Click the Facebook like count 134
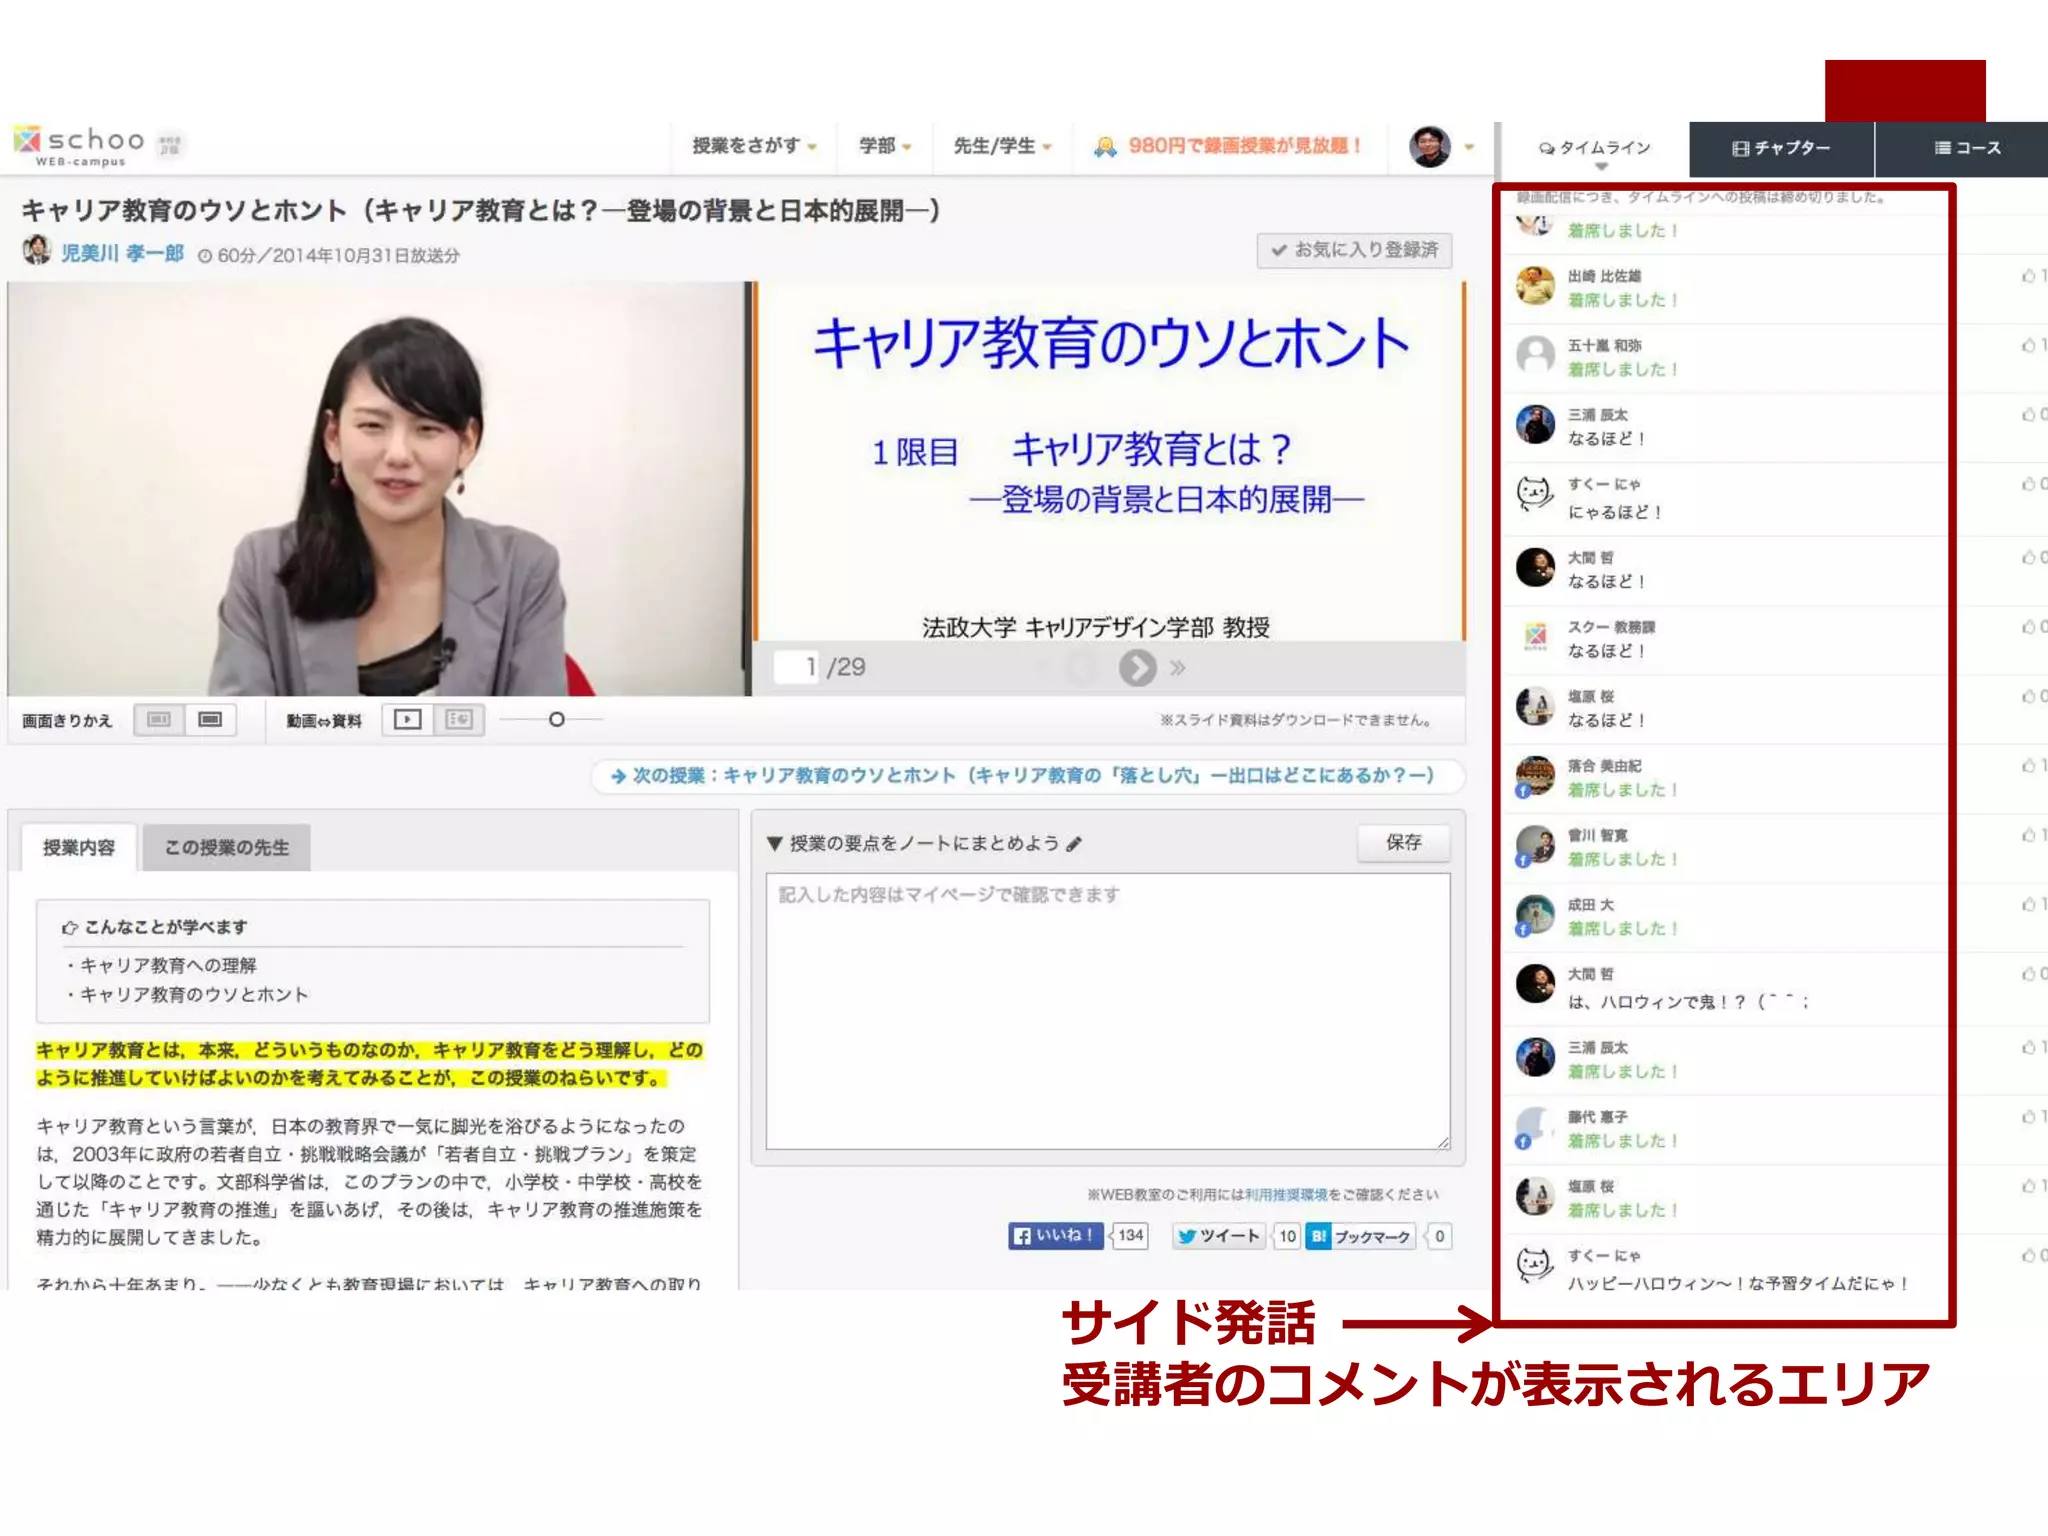Image resolution: width=2048 pixels, height=1536 pixels. click(1130, 1236)
